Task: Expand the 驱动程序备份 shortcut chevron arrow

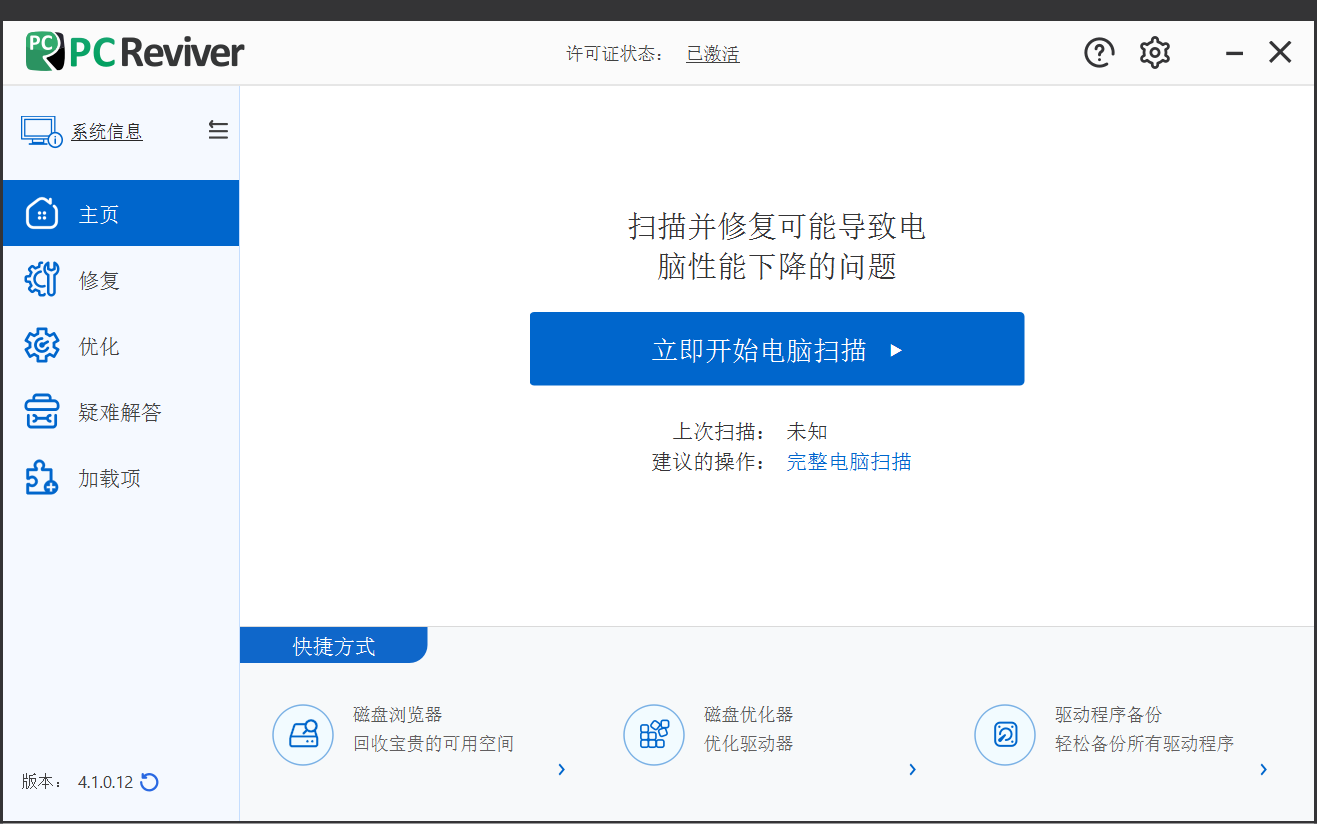Action: 1264,769
